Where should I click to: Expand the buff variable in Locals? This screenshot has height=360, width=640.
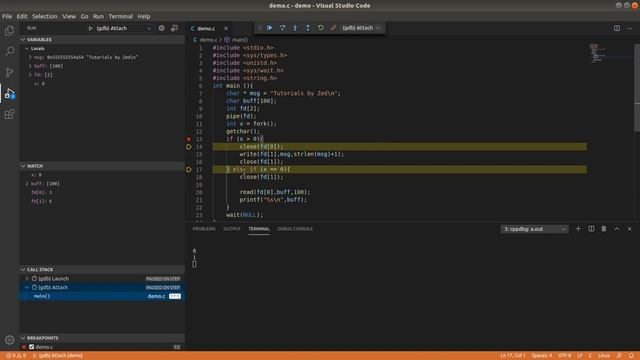click(x=30, y=66)
